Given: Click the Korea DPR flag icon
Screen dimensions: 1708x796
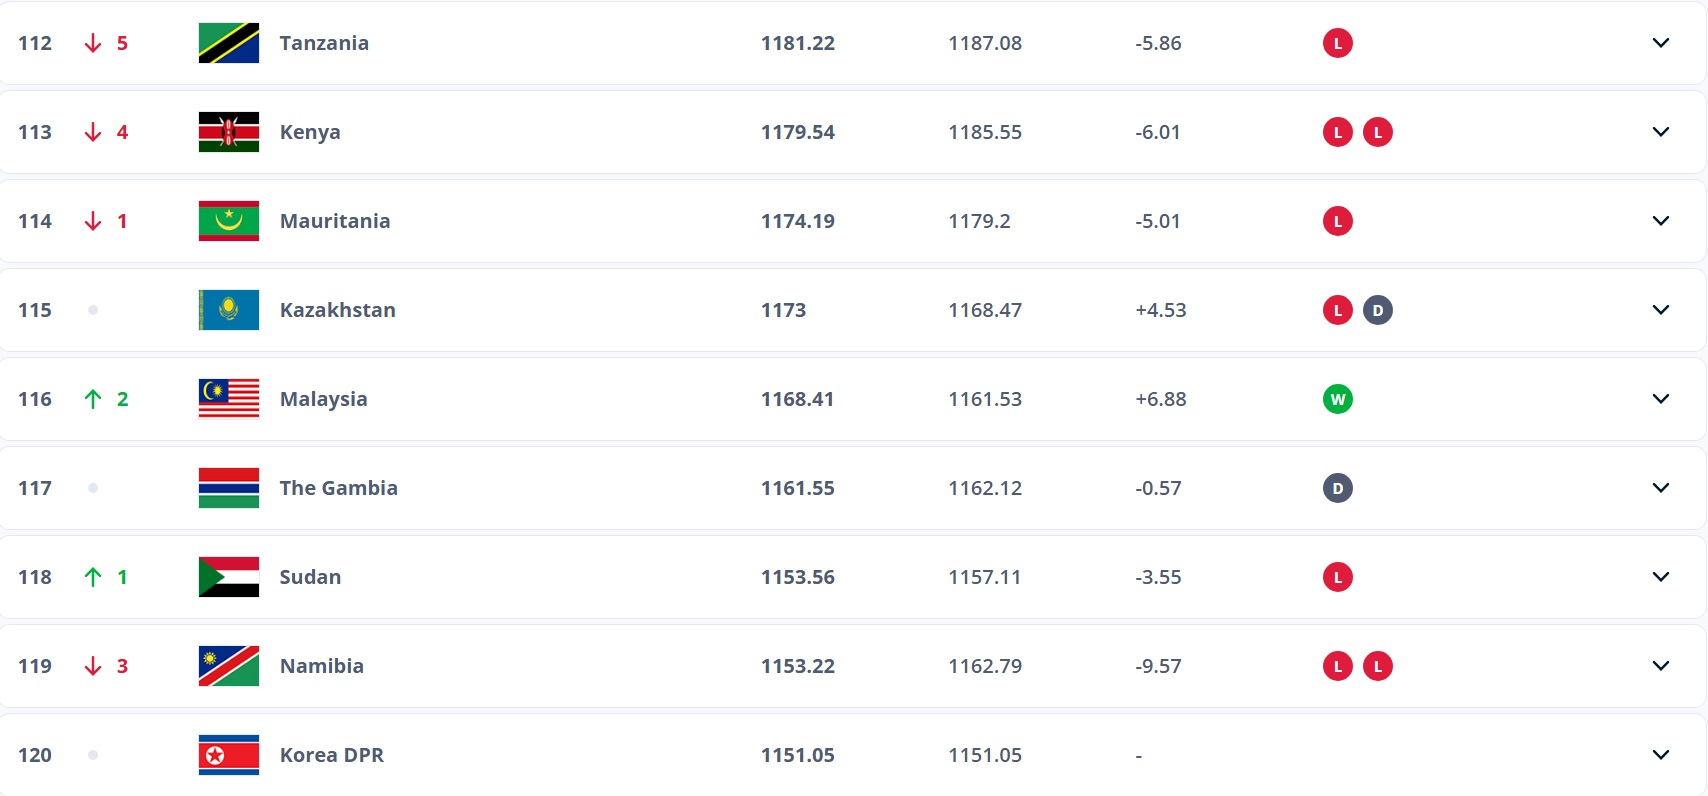Looking at the screenshot, I should pyautogui.click(x=229, y=755).
